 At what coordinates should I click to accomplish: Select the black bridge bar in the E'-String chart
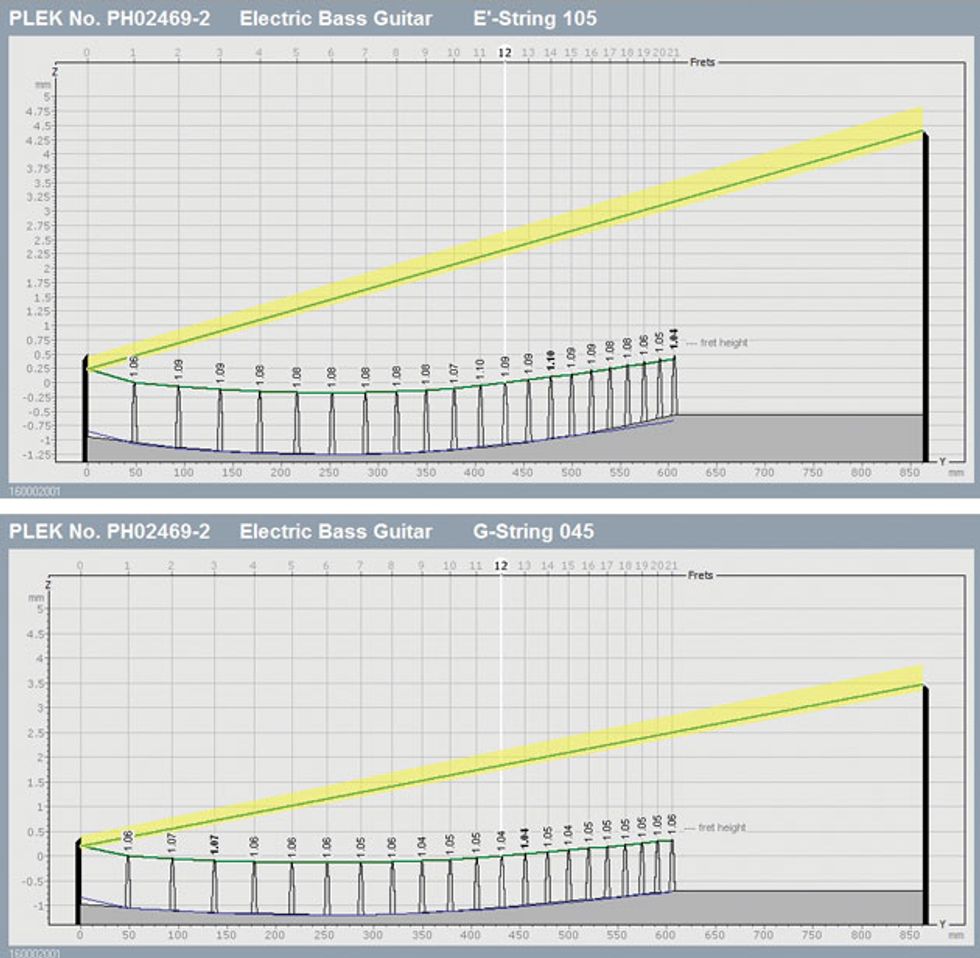click(925, 295)
